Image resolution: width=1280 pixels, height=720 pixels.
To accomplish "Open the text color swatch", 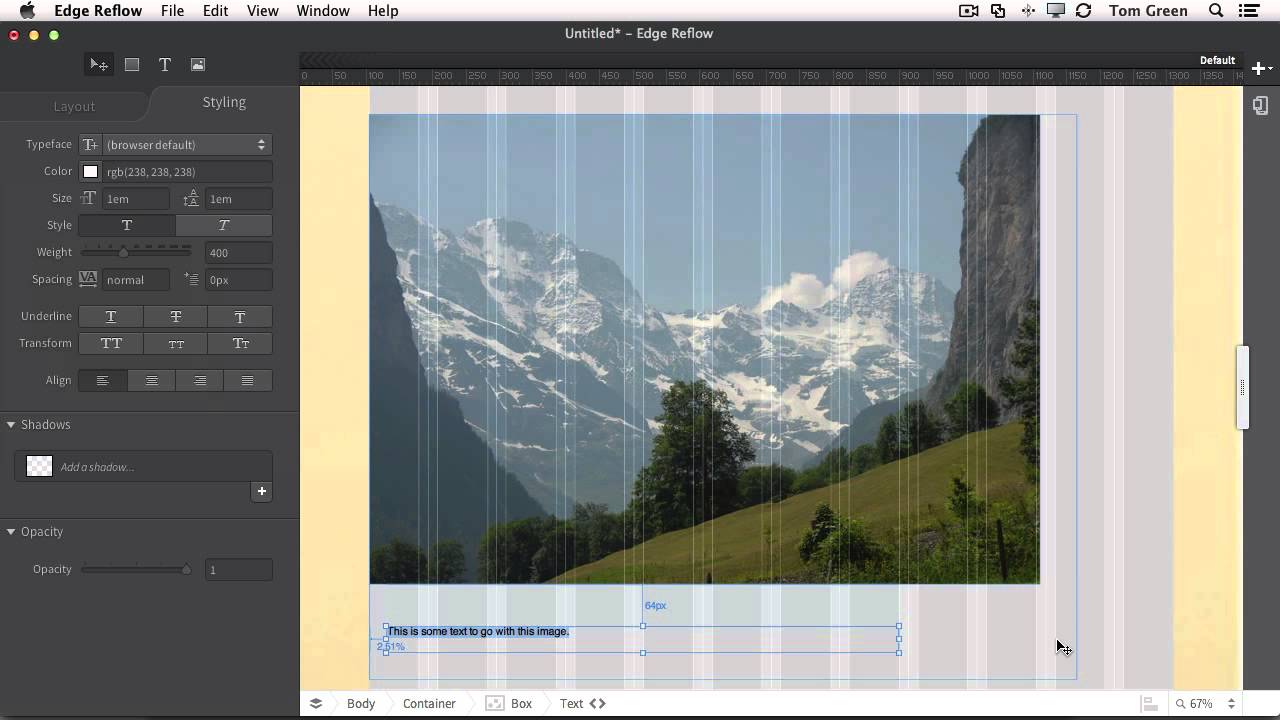I will pos(90,172).
